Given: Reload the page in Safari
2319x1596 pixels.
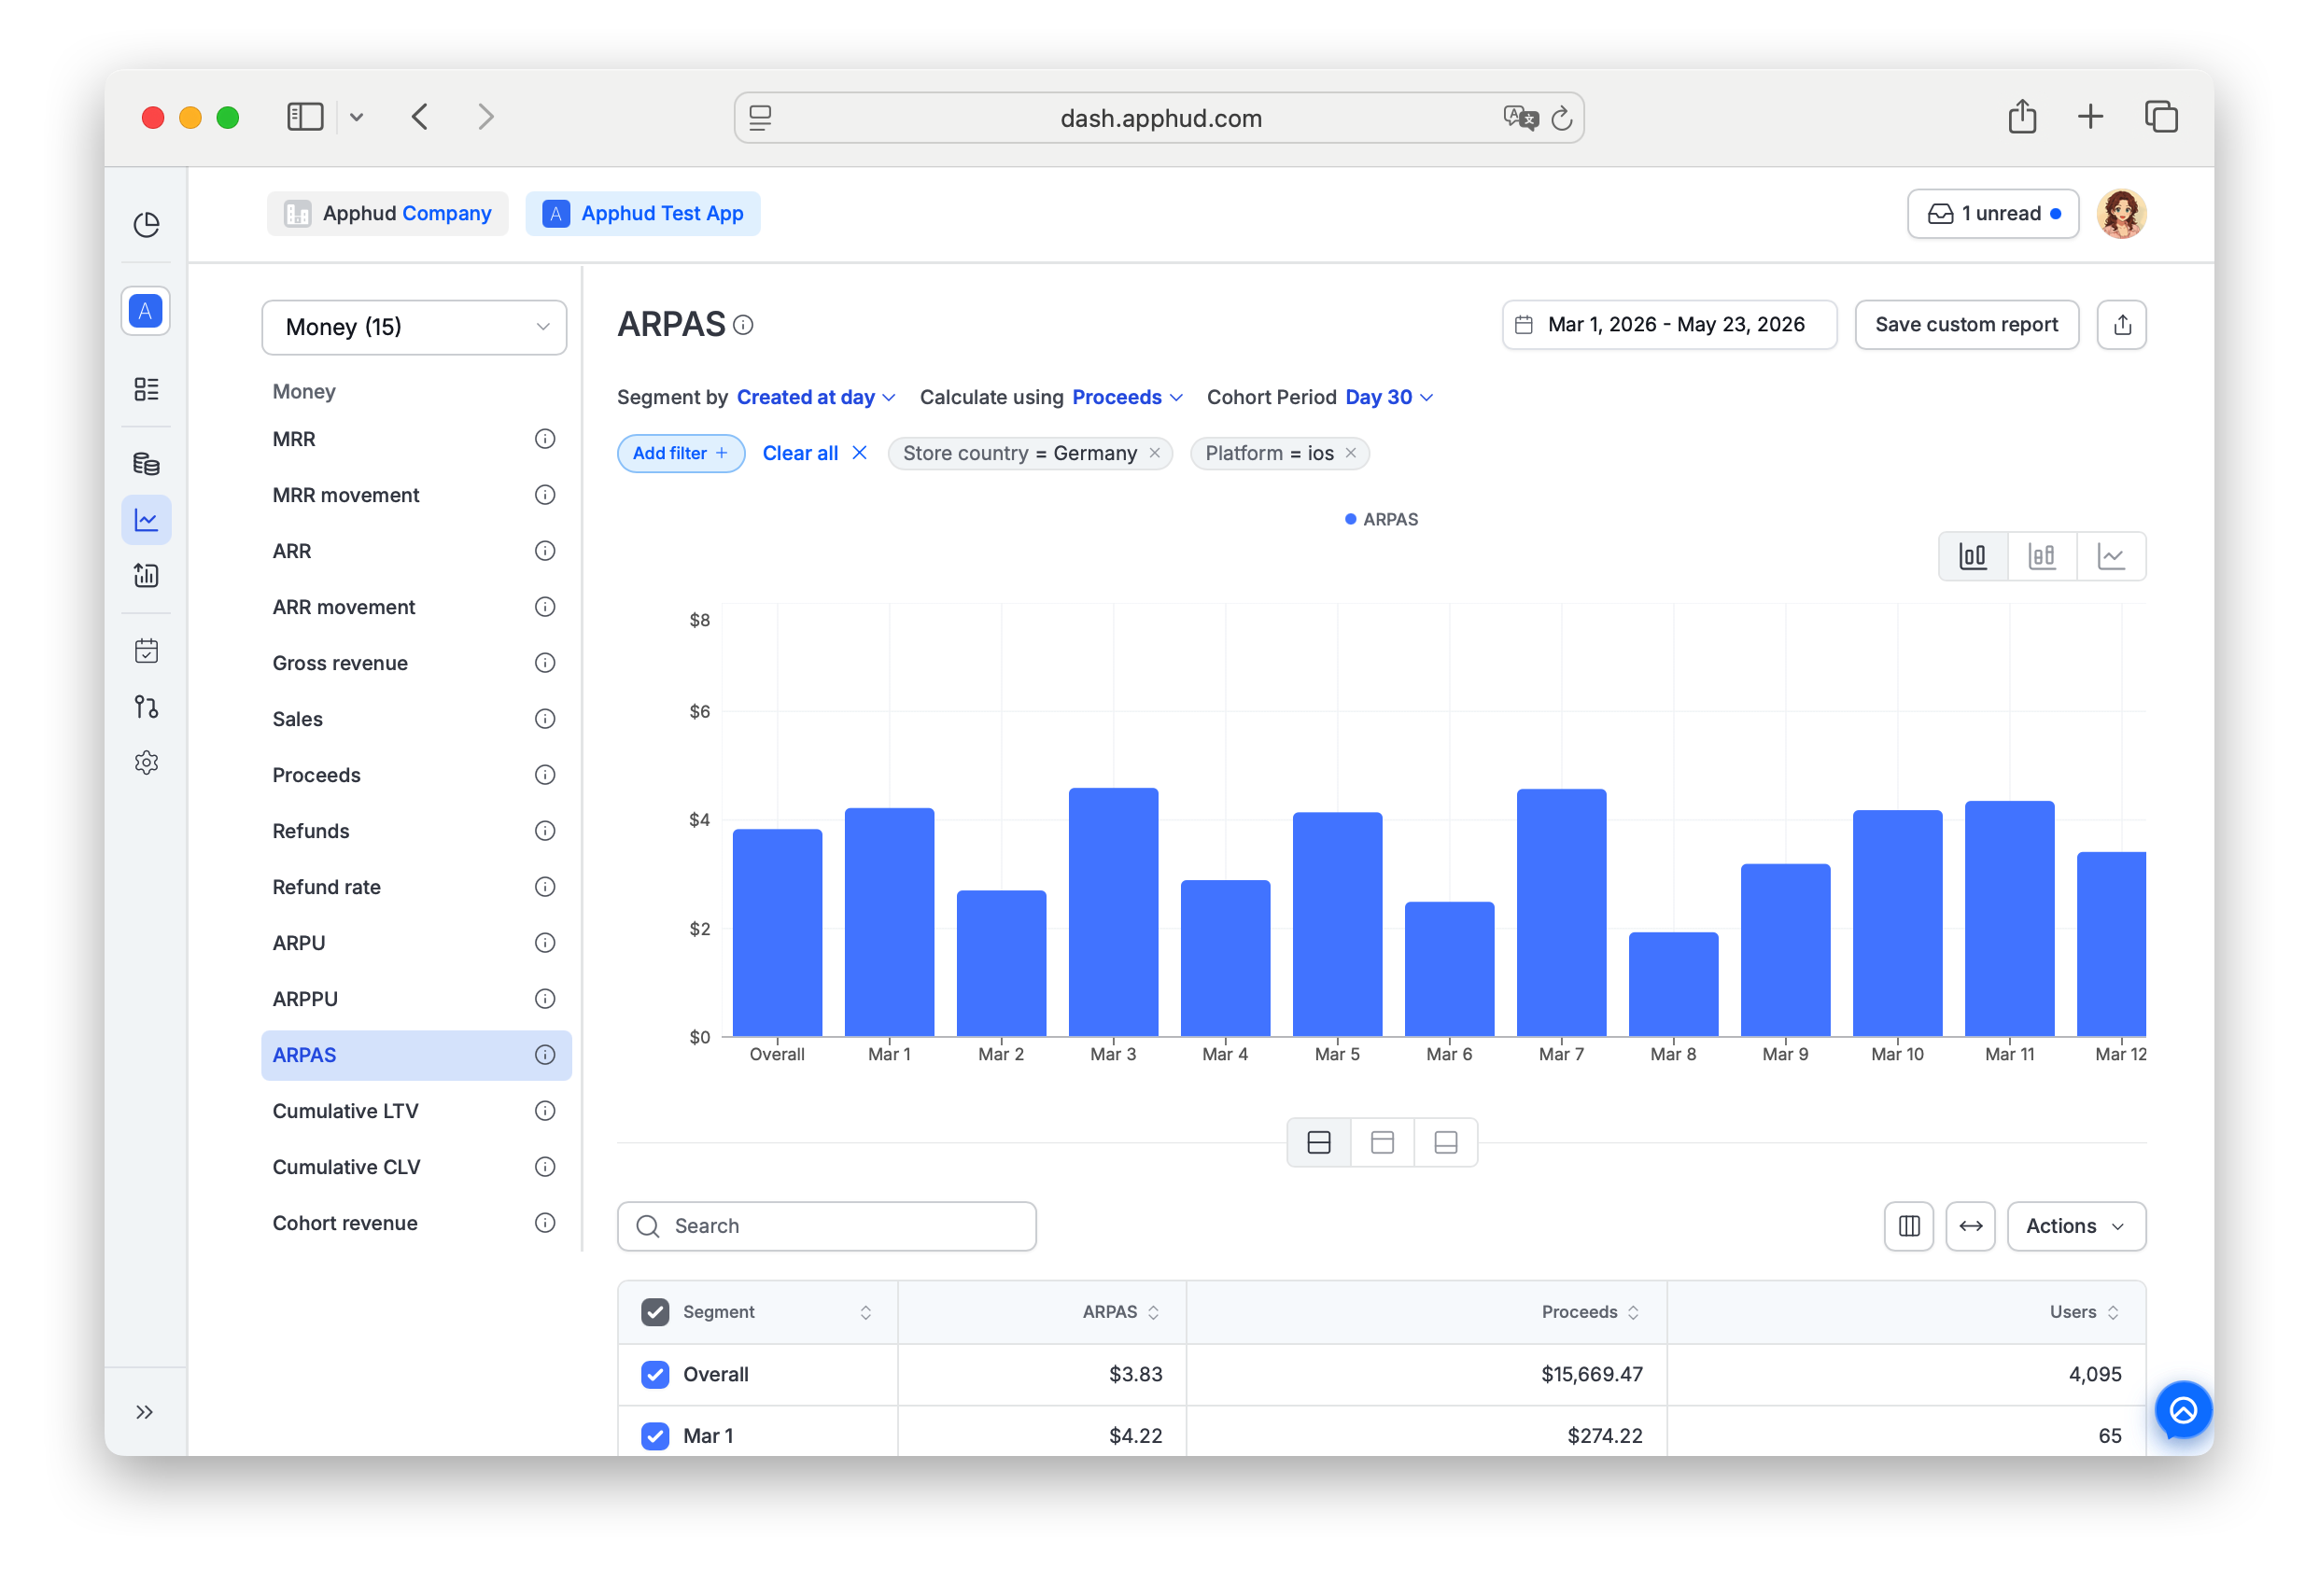Looking at the screenshot, I should (x=1561, y=119).
